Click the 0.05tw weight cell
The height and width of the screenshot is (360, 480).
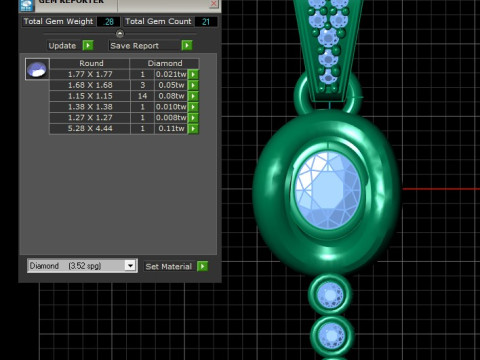(171, 85)
